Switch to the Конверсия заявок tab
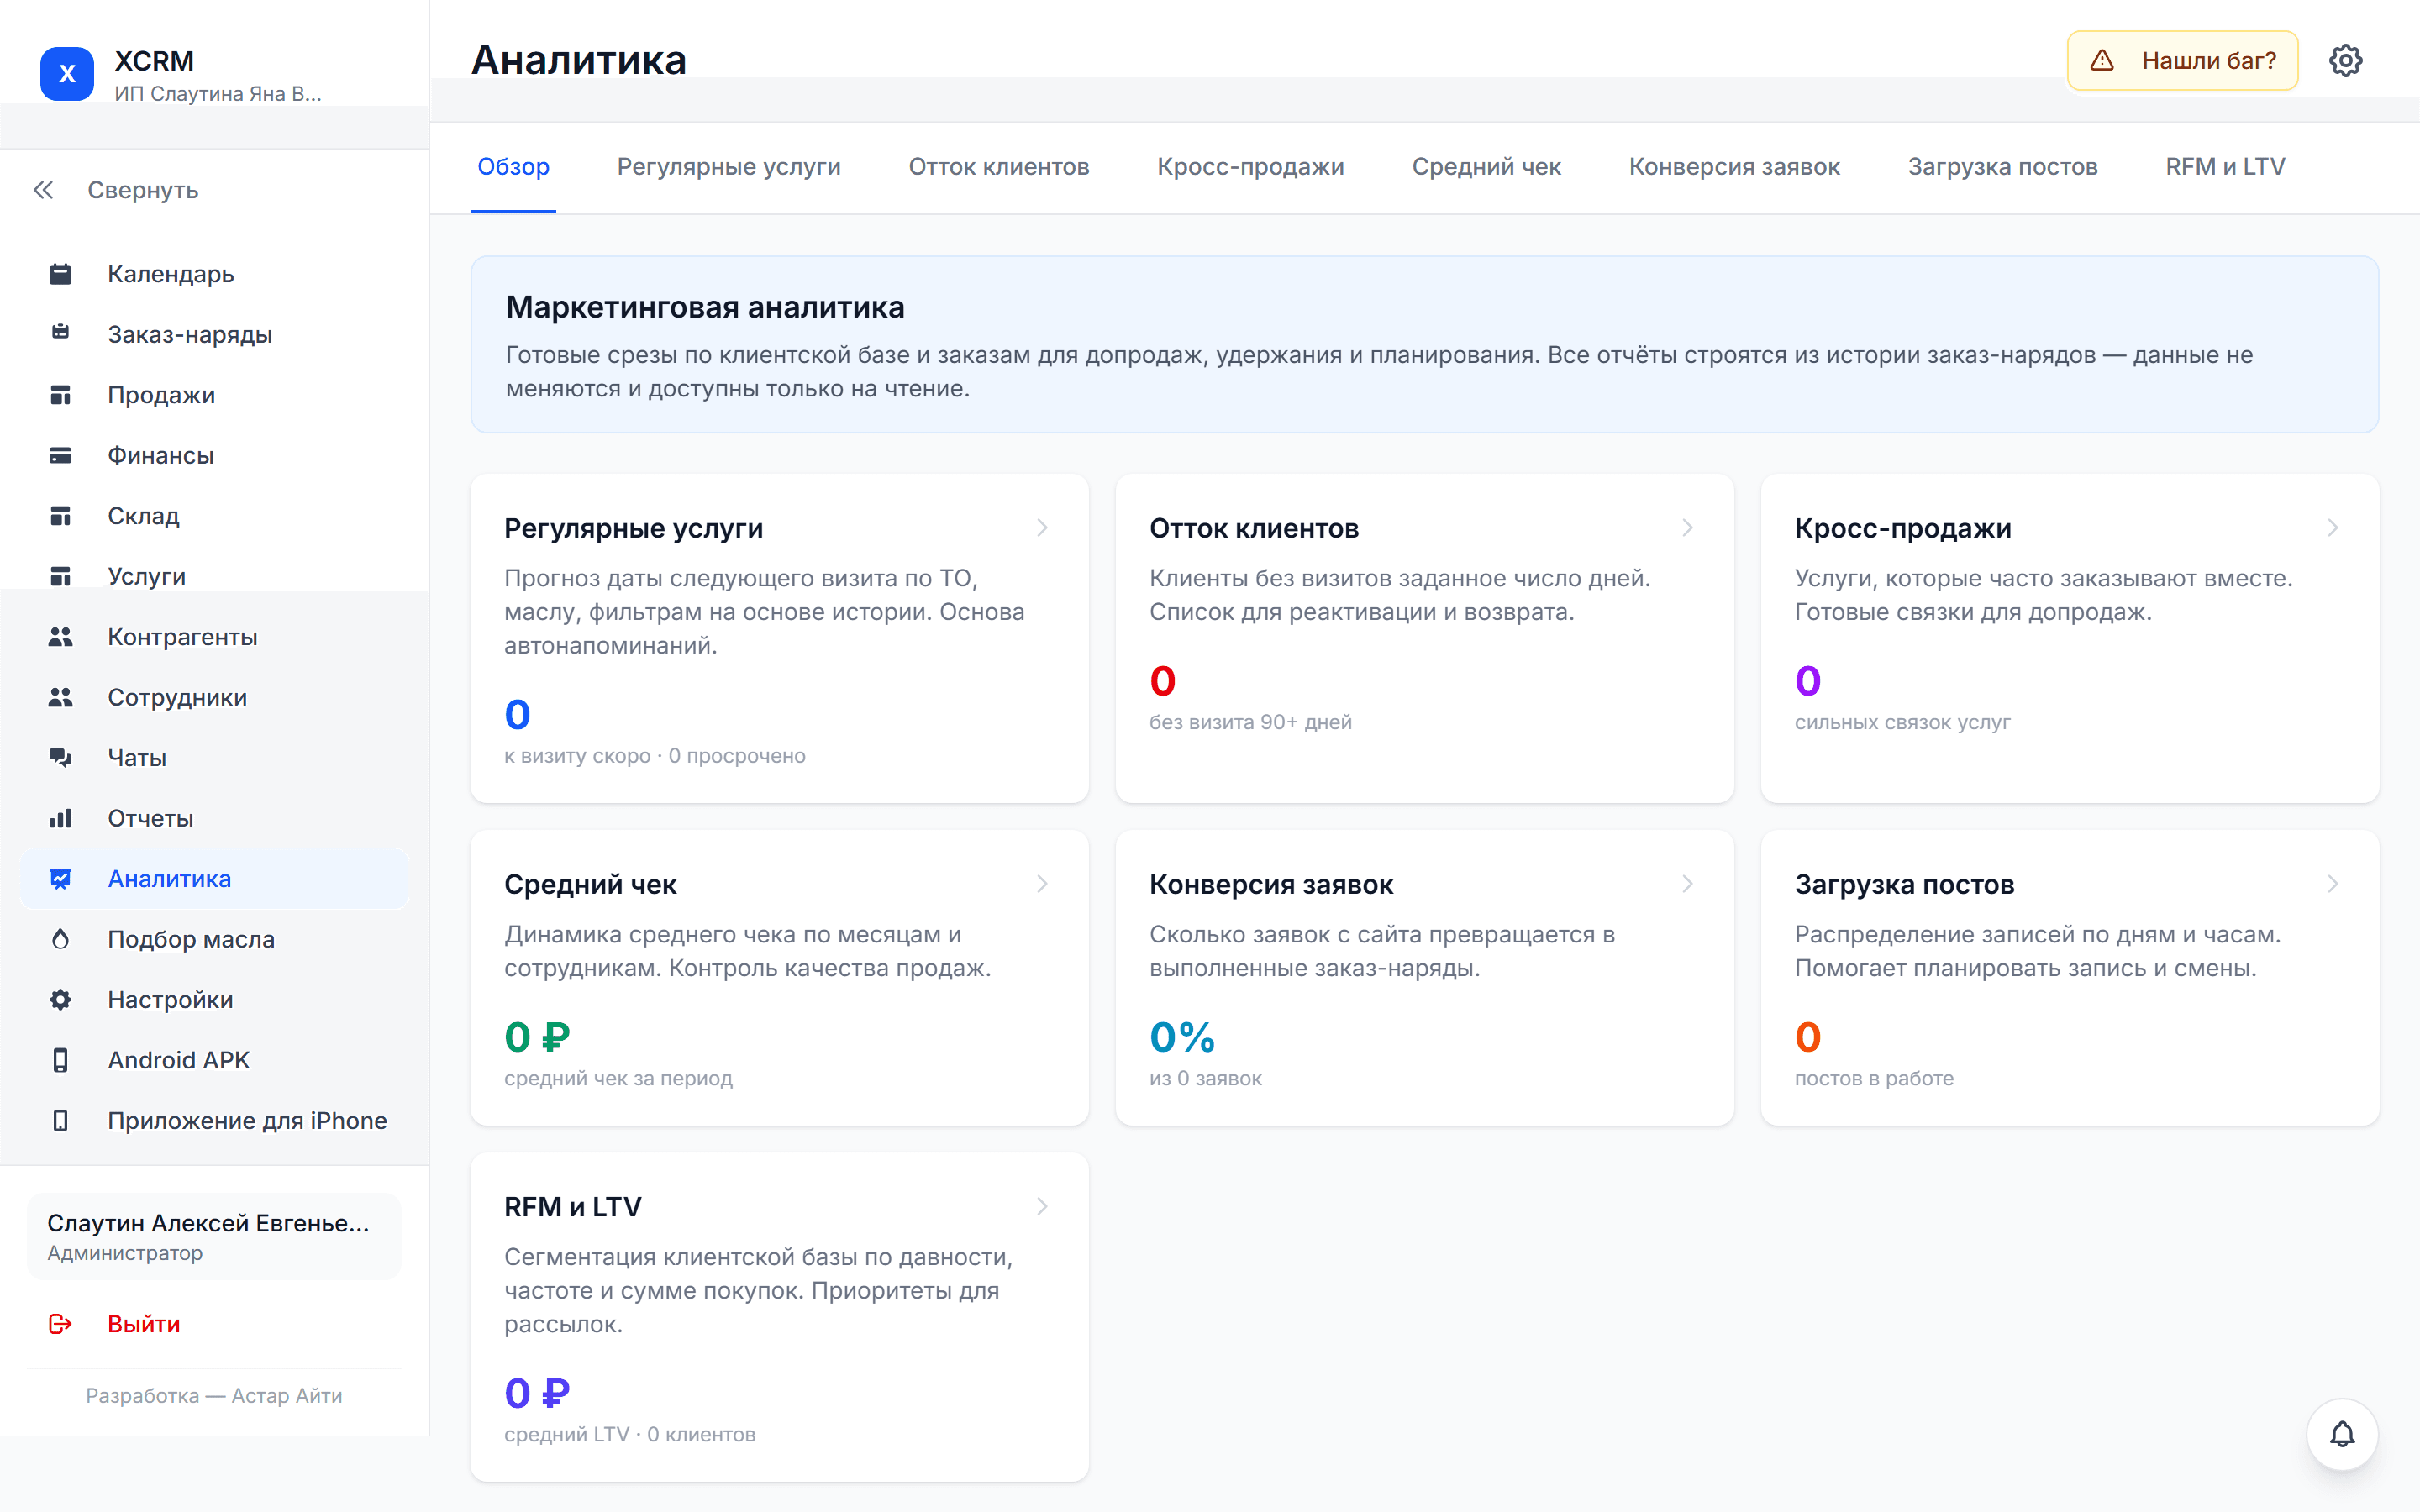This screenshot has height=1512, width=2420. [x=1734, y=167]
